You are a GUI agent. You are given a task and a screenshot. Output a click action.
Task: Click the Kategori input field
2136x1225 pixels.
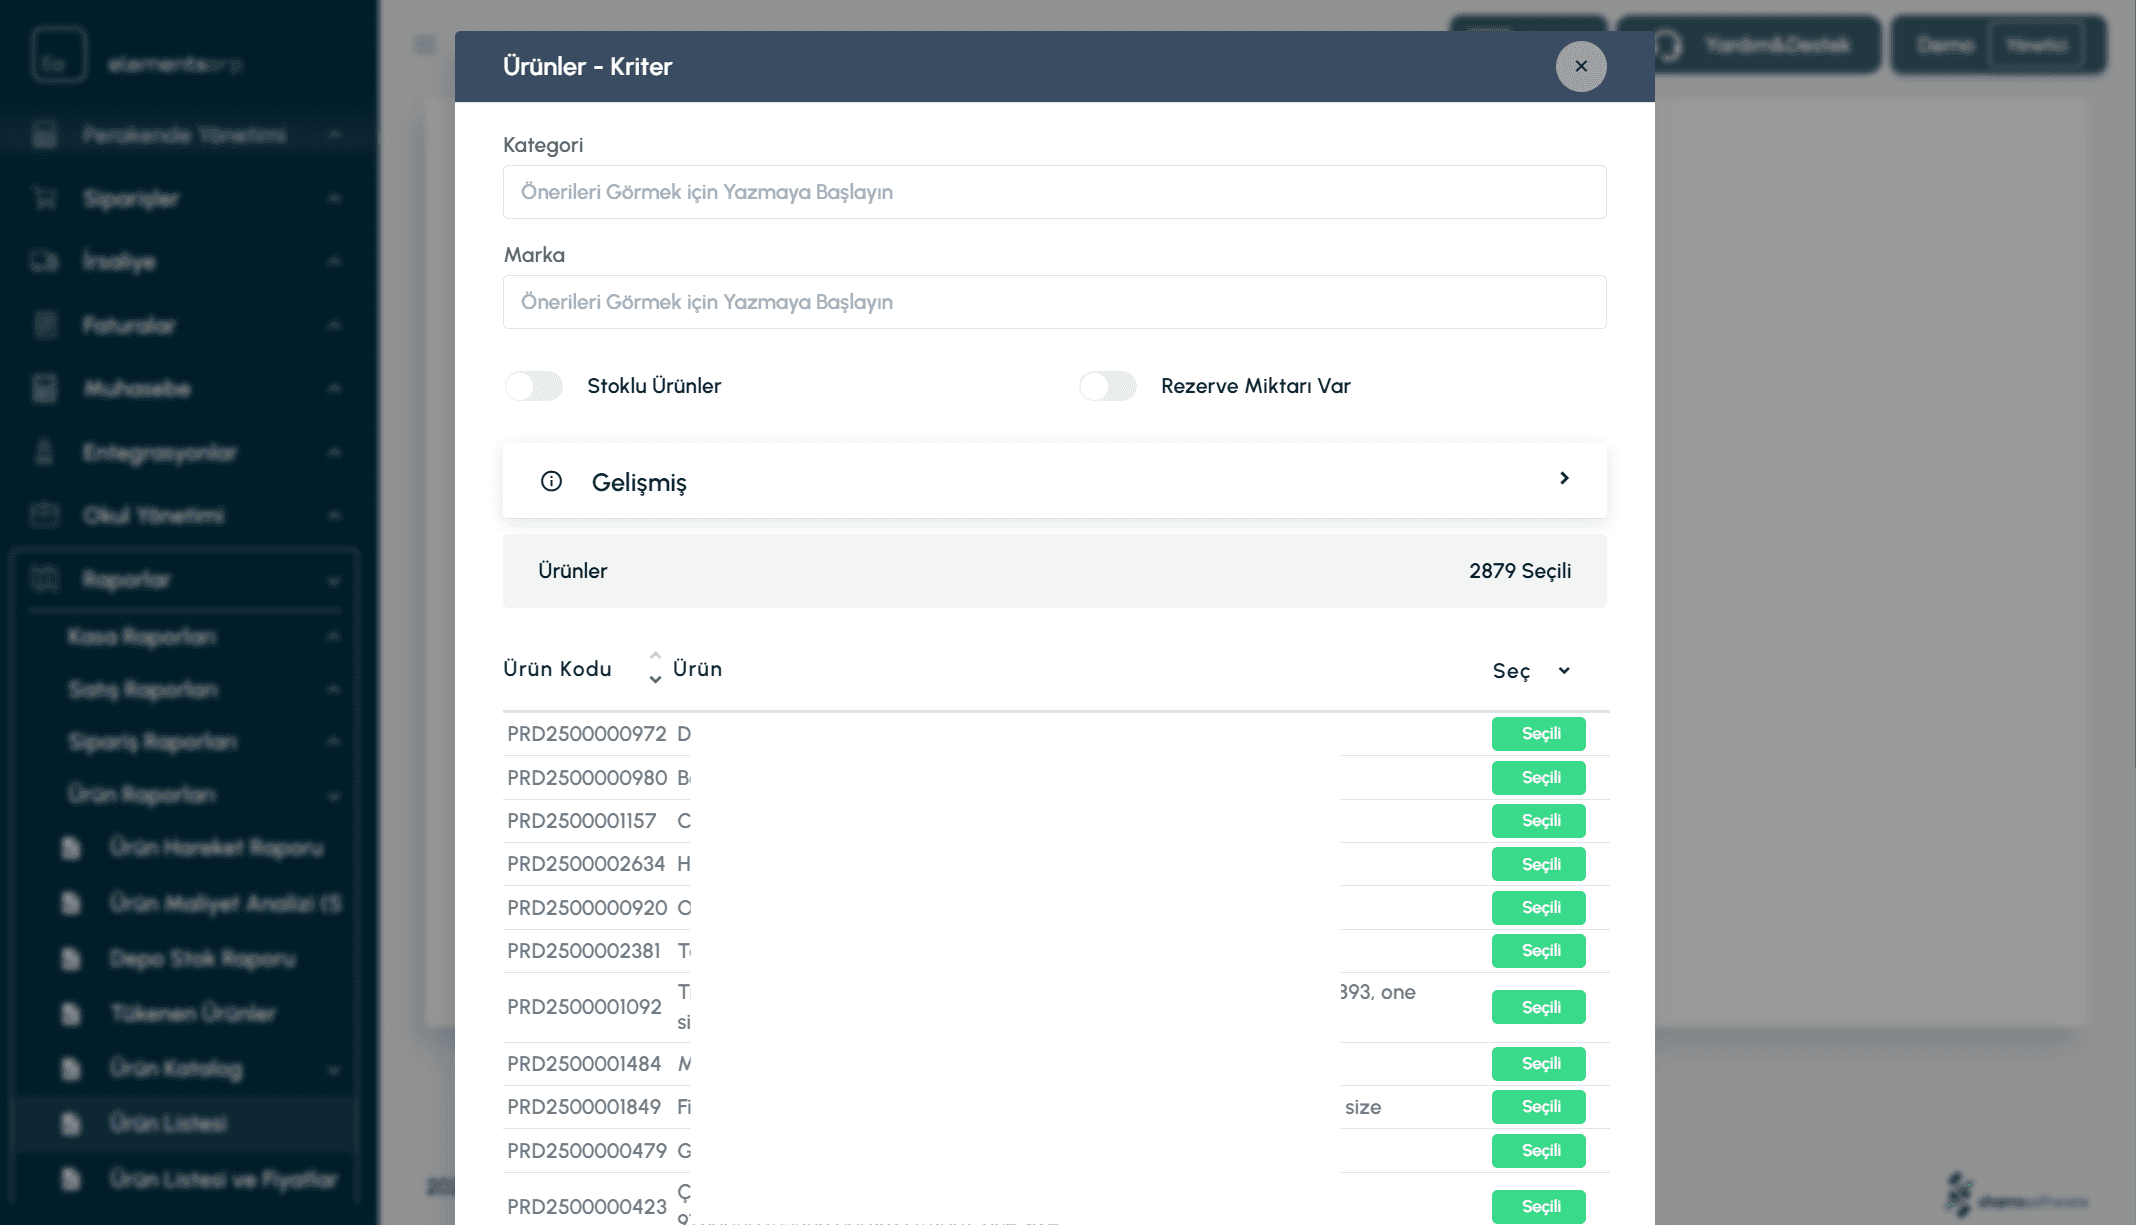(1054, 192)
